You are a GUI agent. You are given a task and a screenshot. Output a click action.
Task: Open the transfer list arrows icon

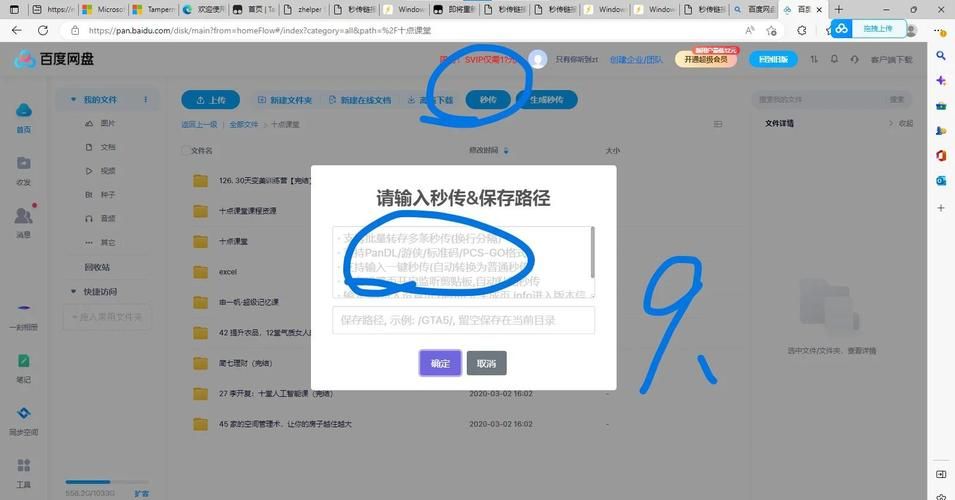tap(814, 60)
